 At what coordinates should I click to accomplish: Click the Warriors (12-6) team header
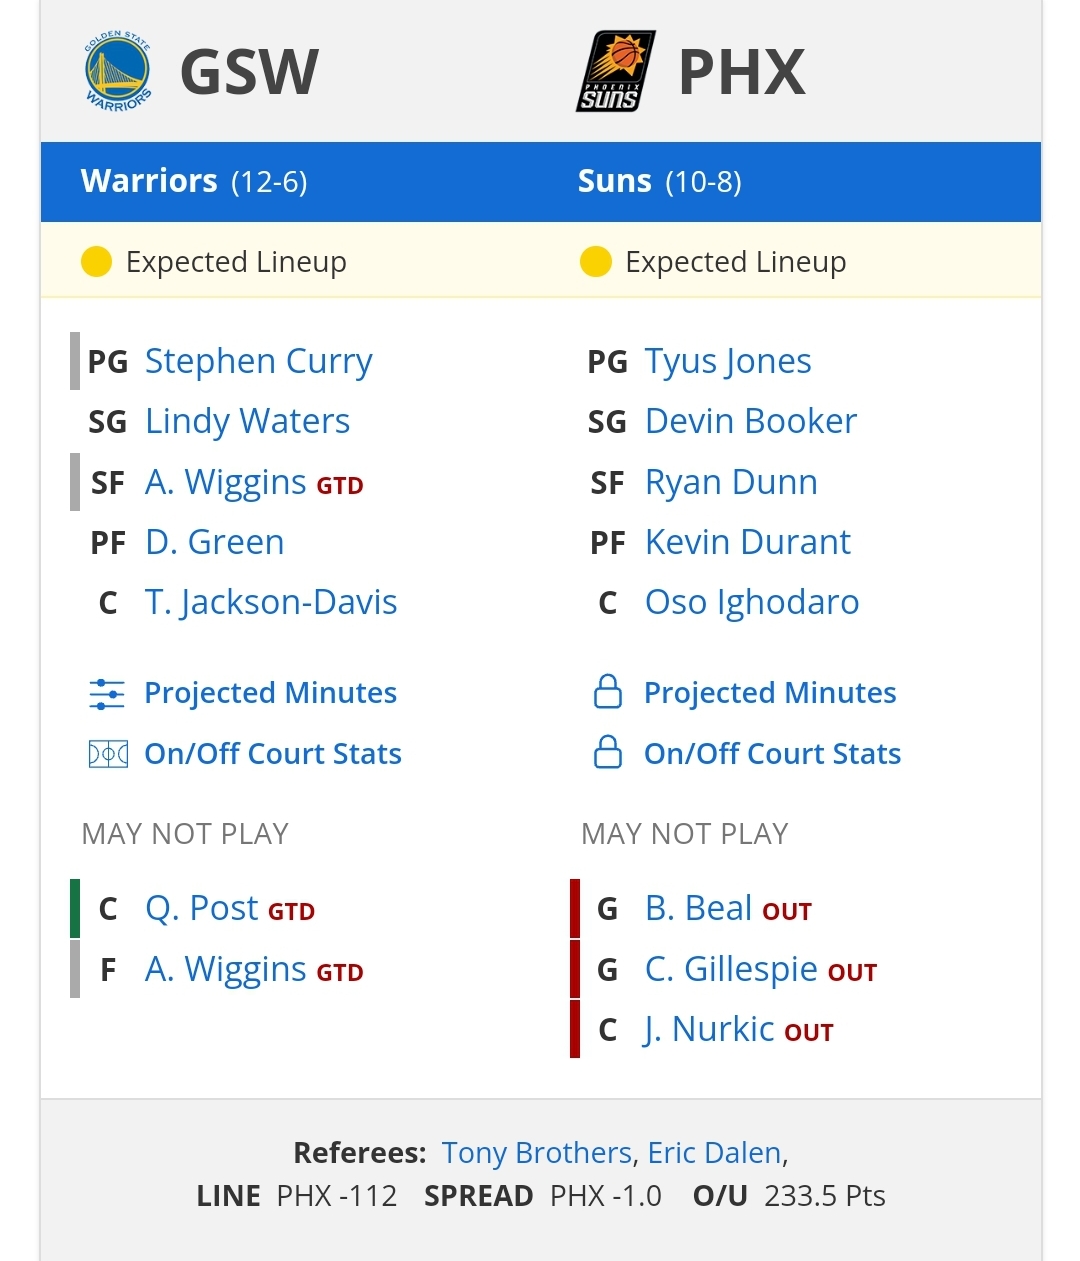[x=194, y=181]
